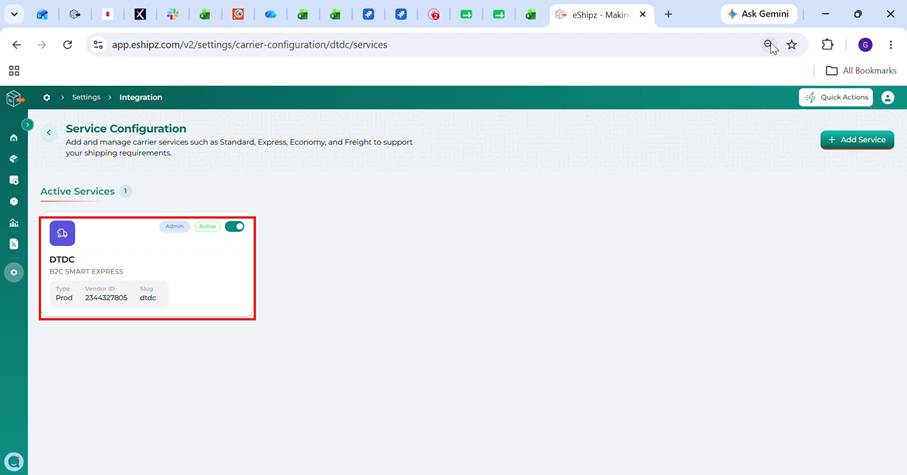Open the user profile avatar icon

pyautogui.click(x=887, y=97)
